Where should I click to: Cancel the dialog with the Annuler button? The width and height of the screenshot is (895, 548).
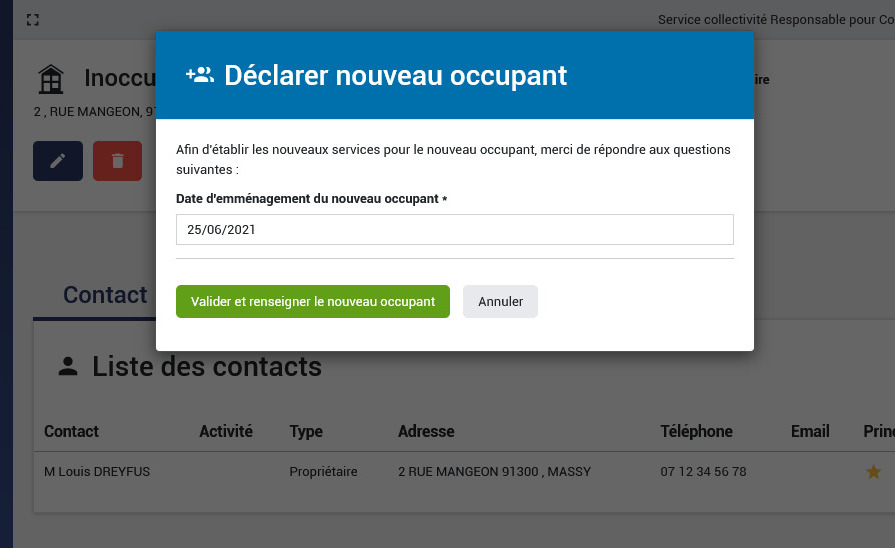(x=500, y=302)
